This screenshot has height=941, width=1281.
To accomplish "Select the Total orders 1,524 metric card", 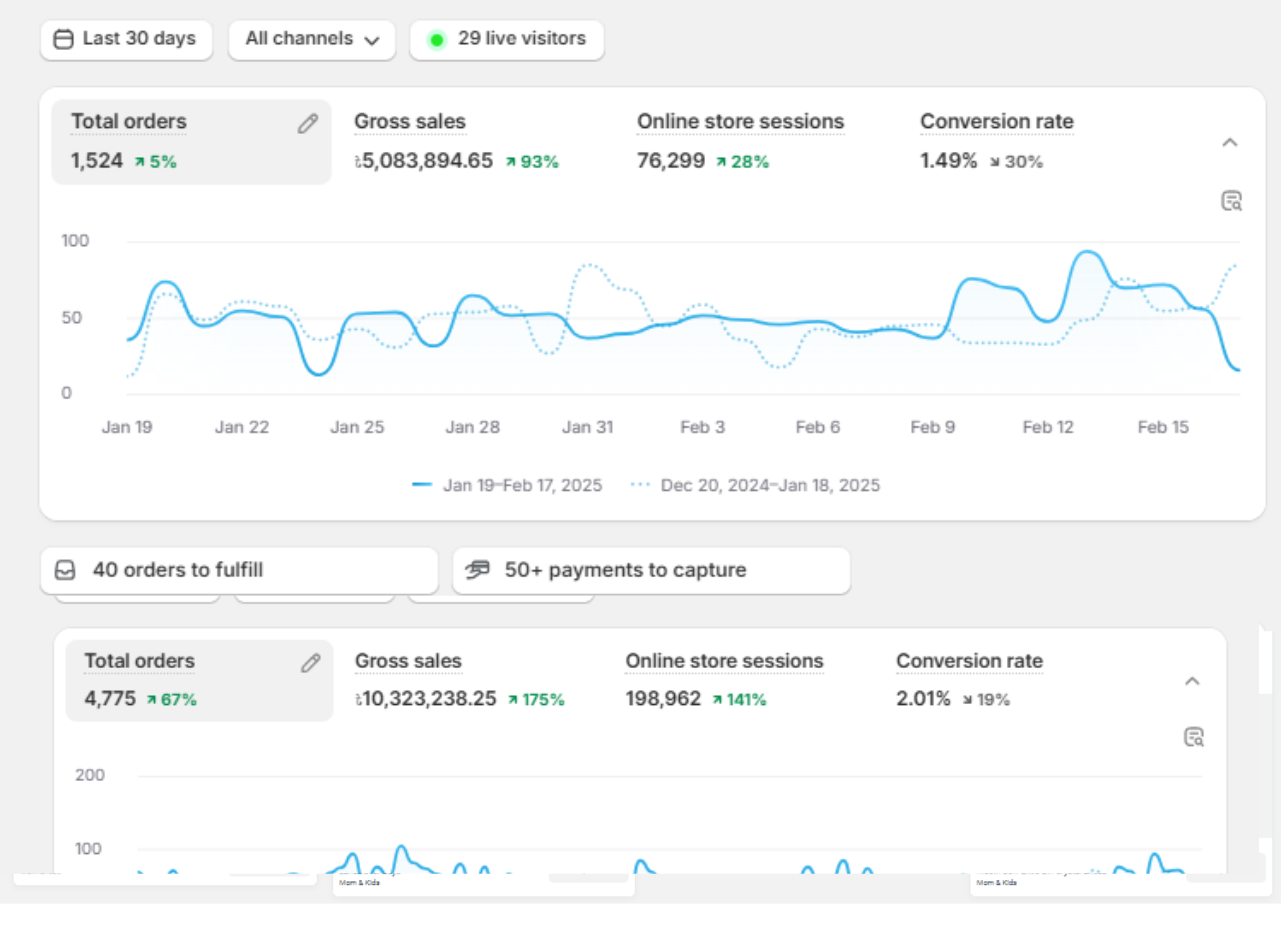I will point(191,142).
